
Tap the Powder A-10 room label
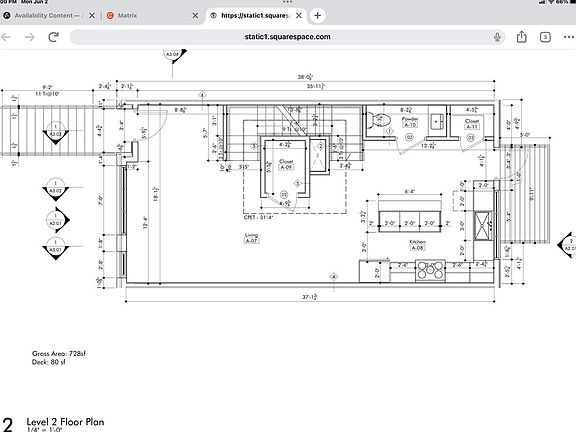click(x=410, y=122)
